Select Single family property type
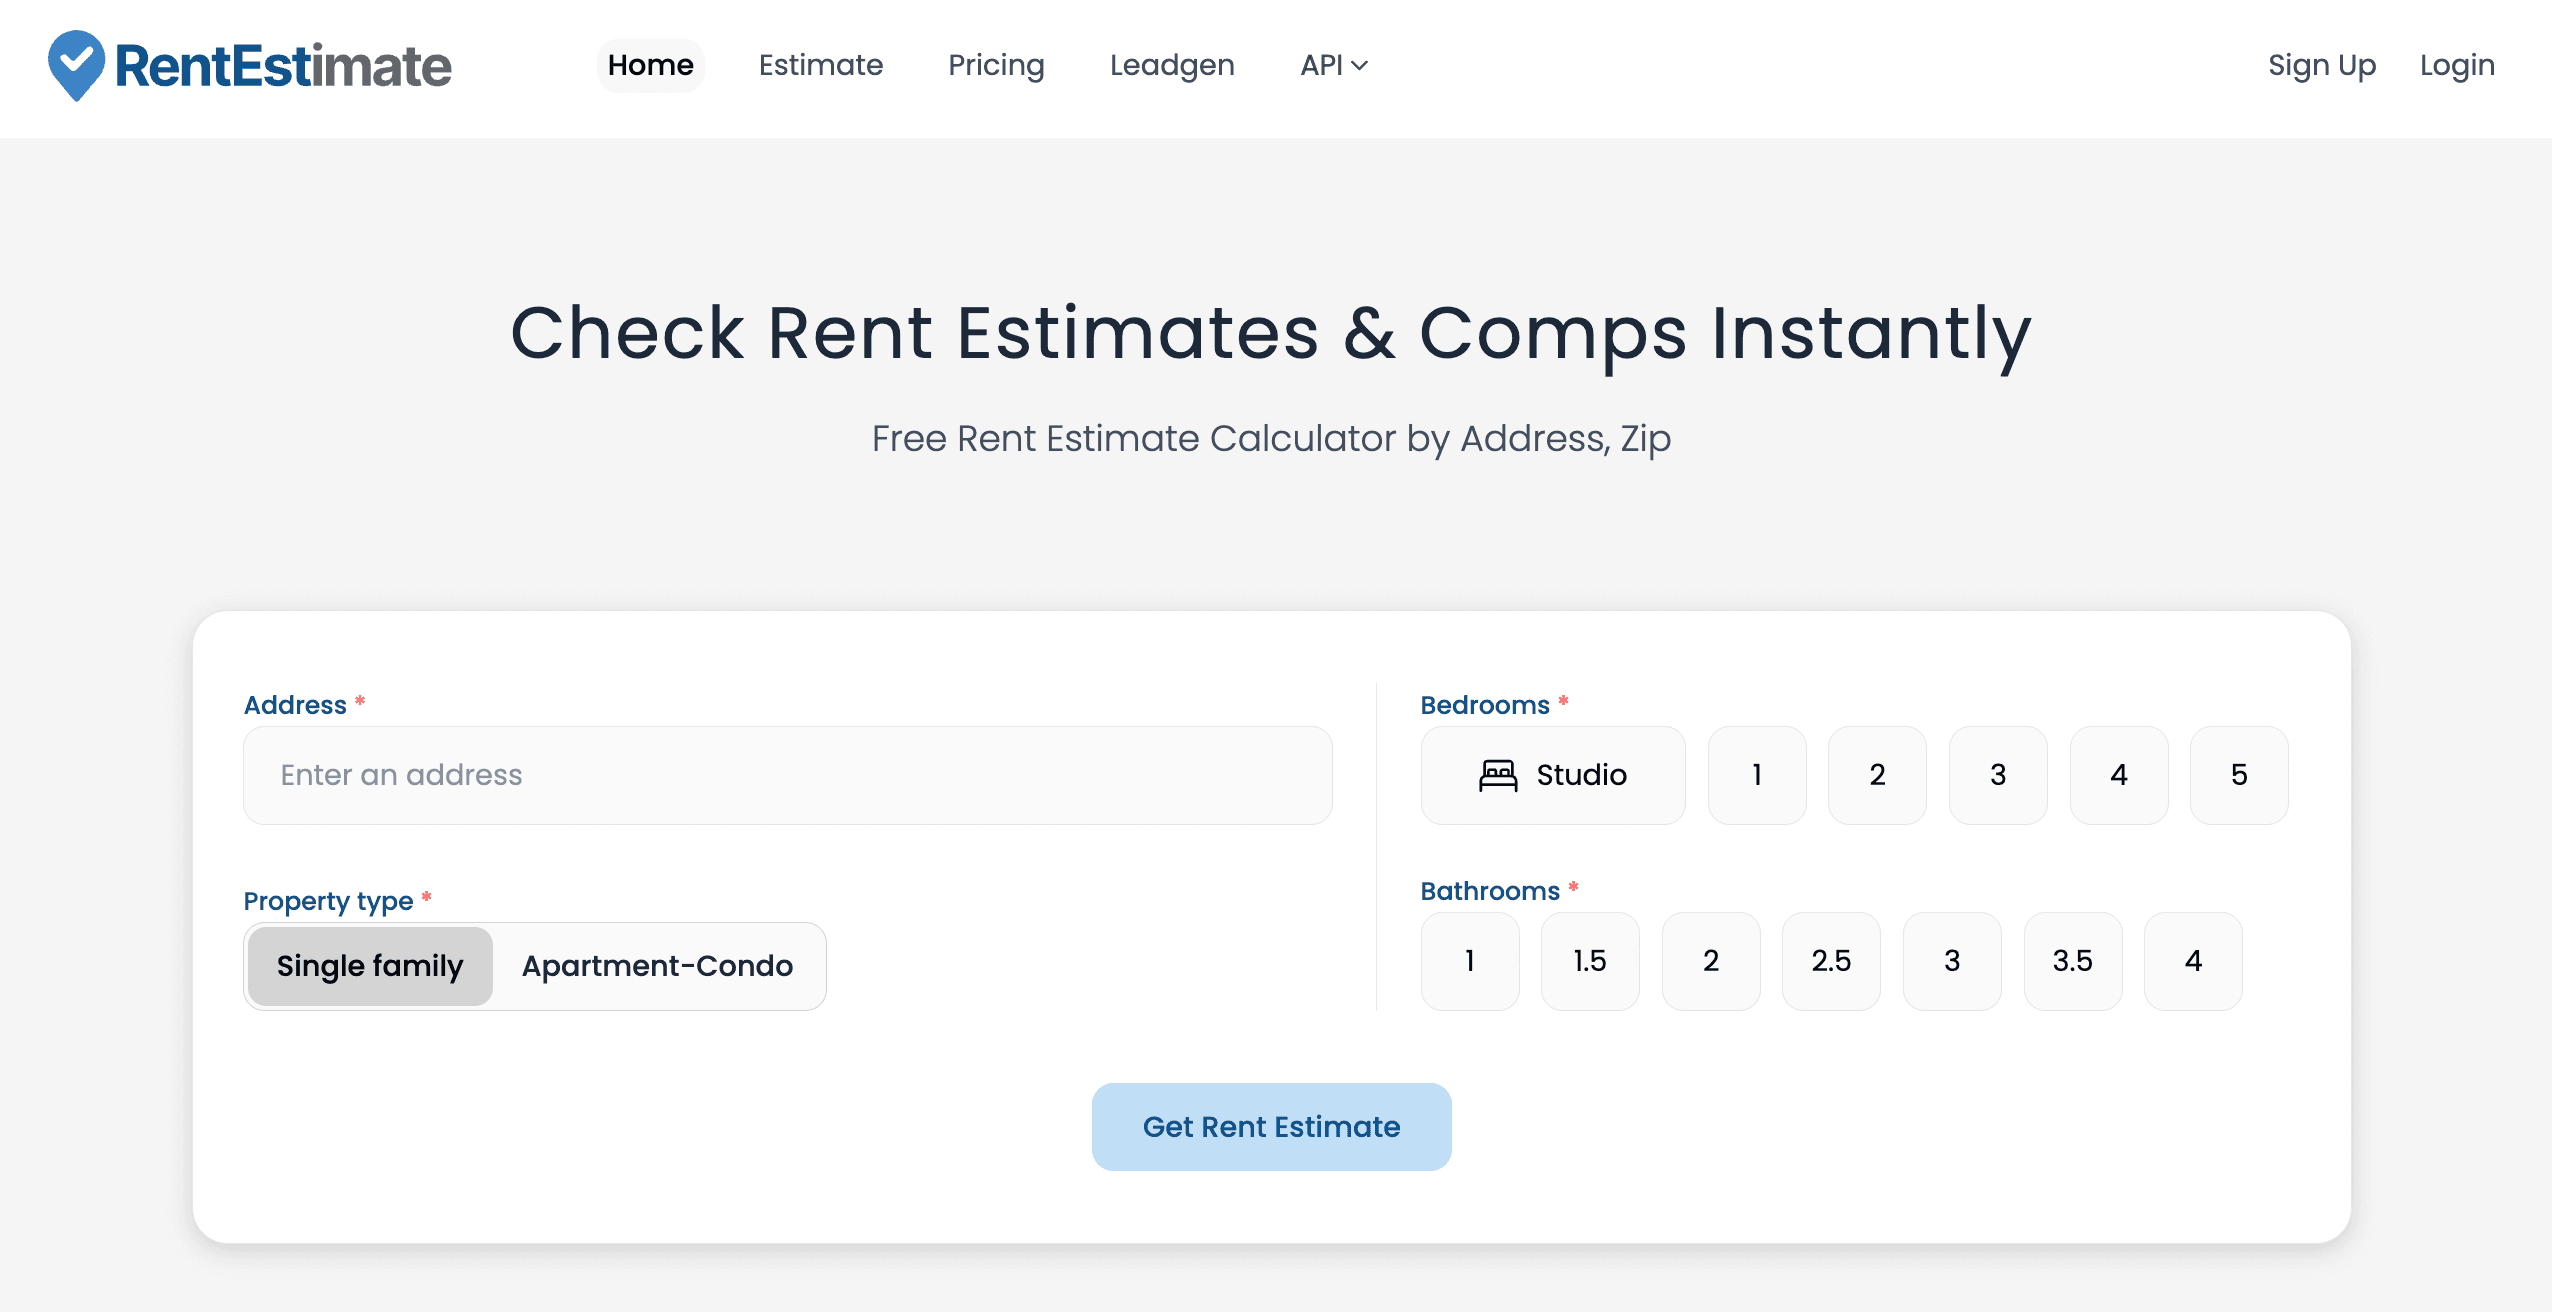The image size is (2552, 1312). coord(370,965)
